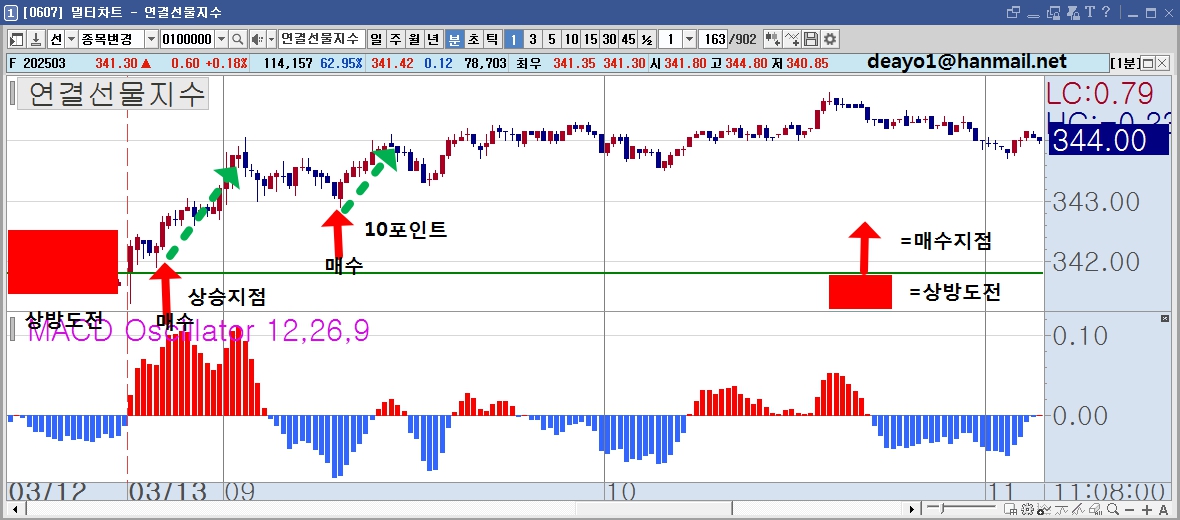Open chart settings gear icon
Image resolution: width=1180 pixels, height=520 pixels.
coord(830,39)
